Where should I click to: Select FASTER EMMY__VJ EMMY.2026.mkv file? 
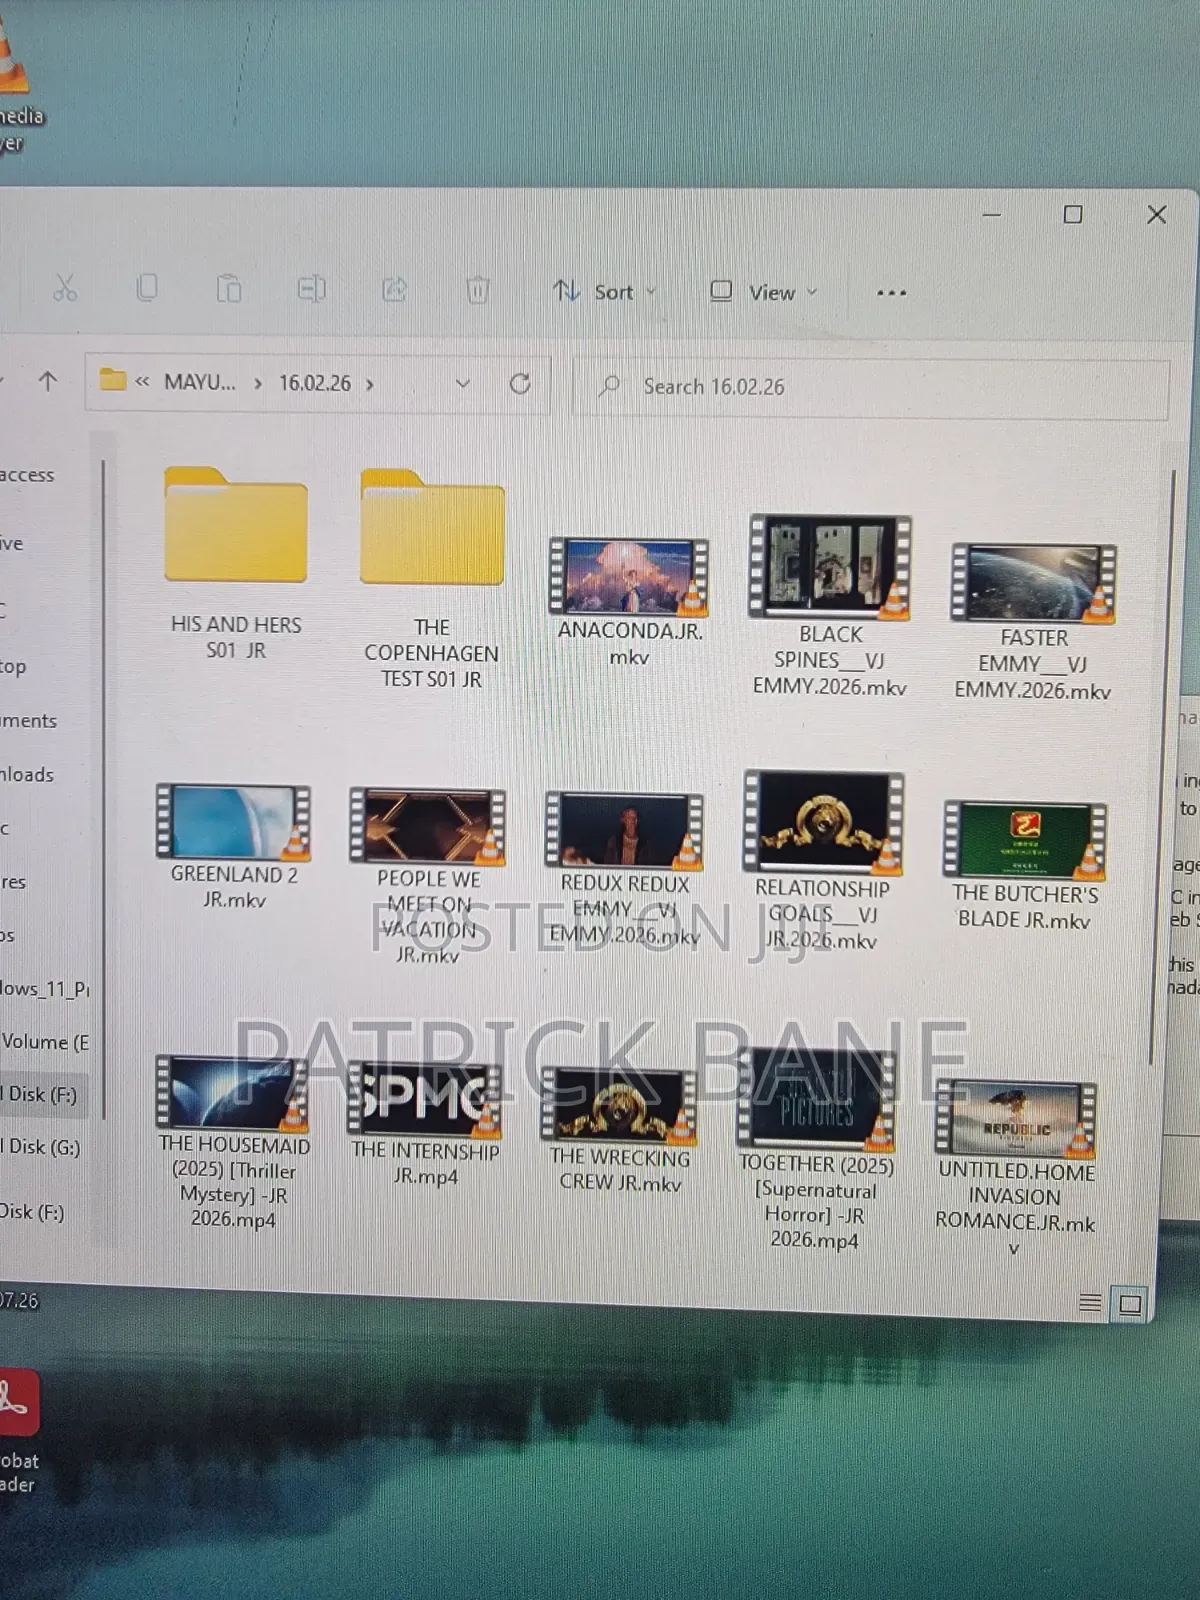point(1033,622)
